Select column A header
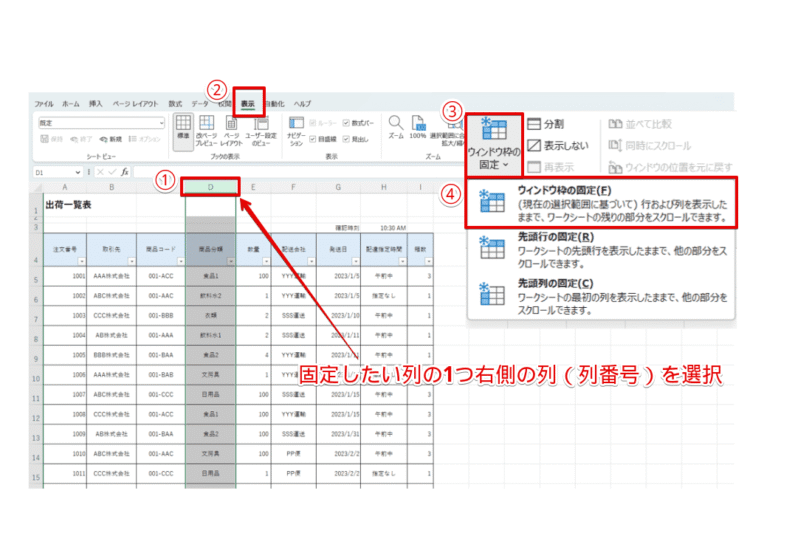812x553 pixels. [x=65, y=187]
